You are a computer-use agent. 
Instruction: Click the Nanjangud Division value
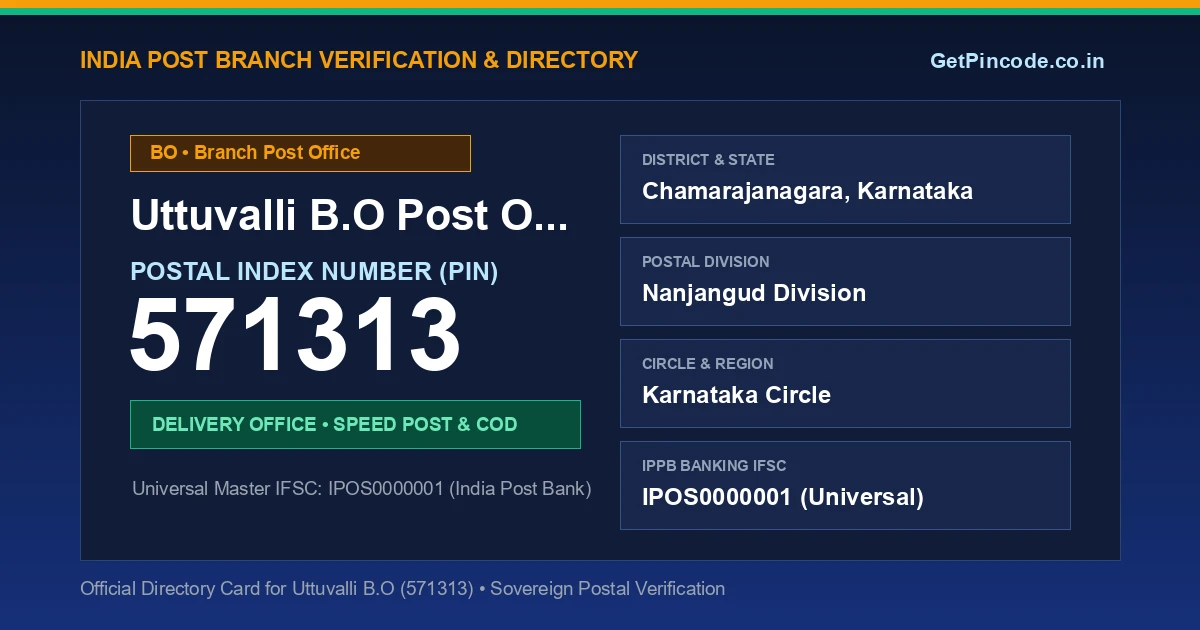click(754, 293)
